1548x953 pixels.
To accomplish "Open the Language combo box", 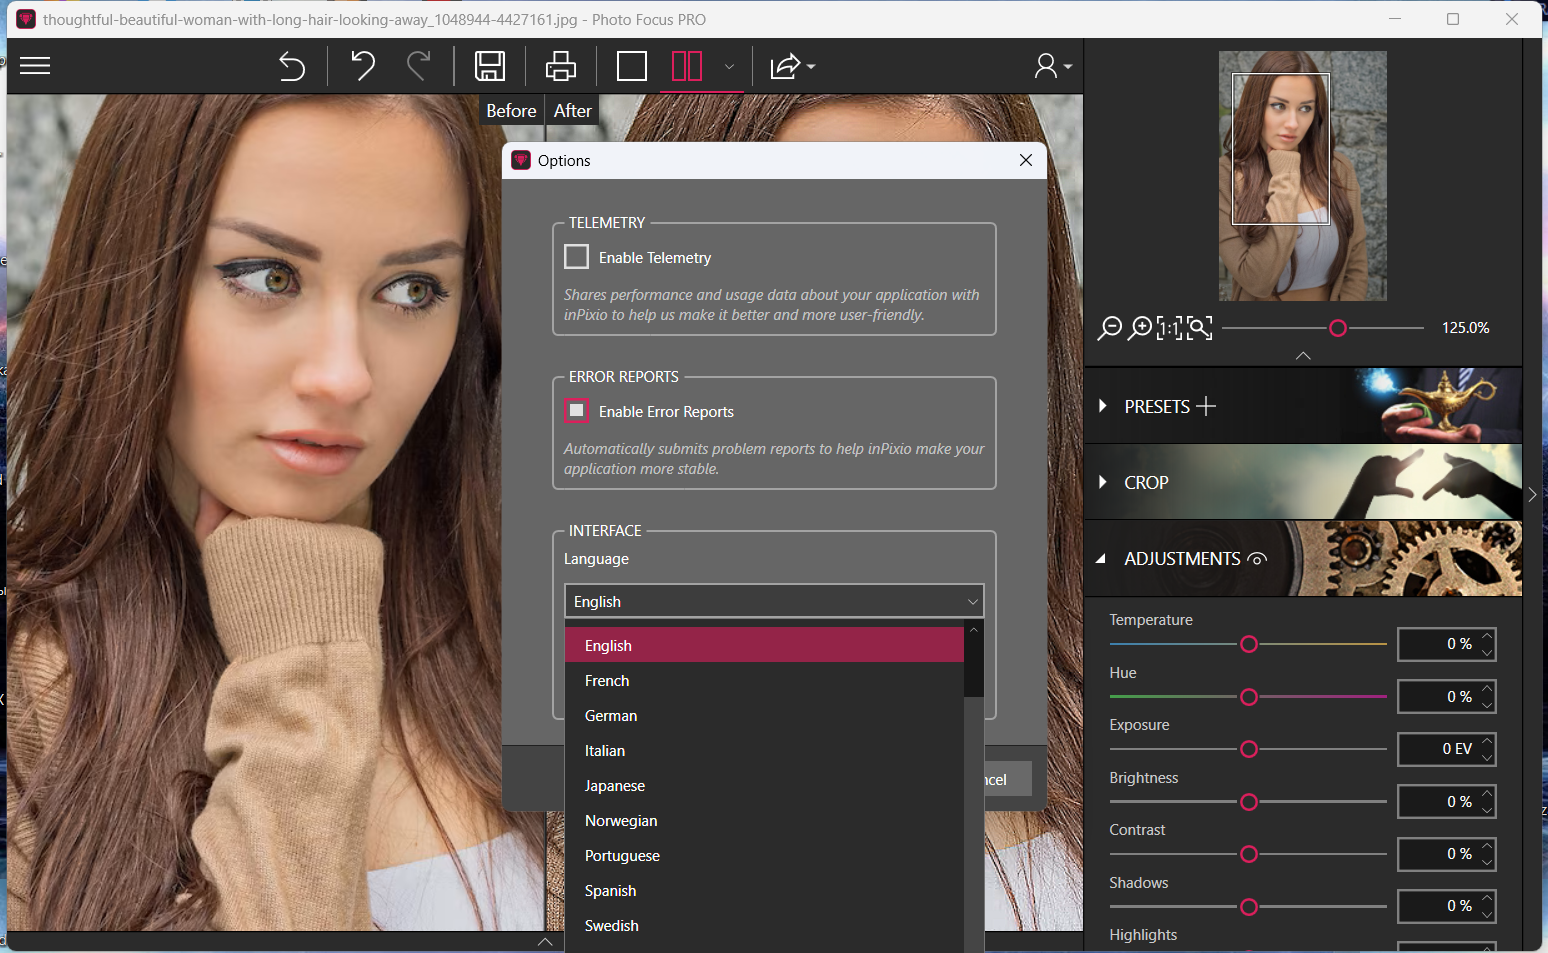I will click(774, 601).
